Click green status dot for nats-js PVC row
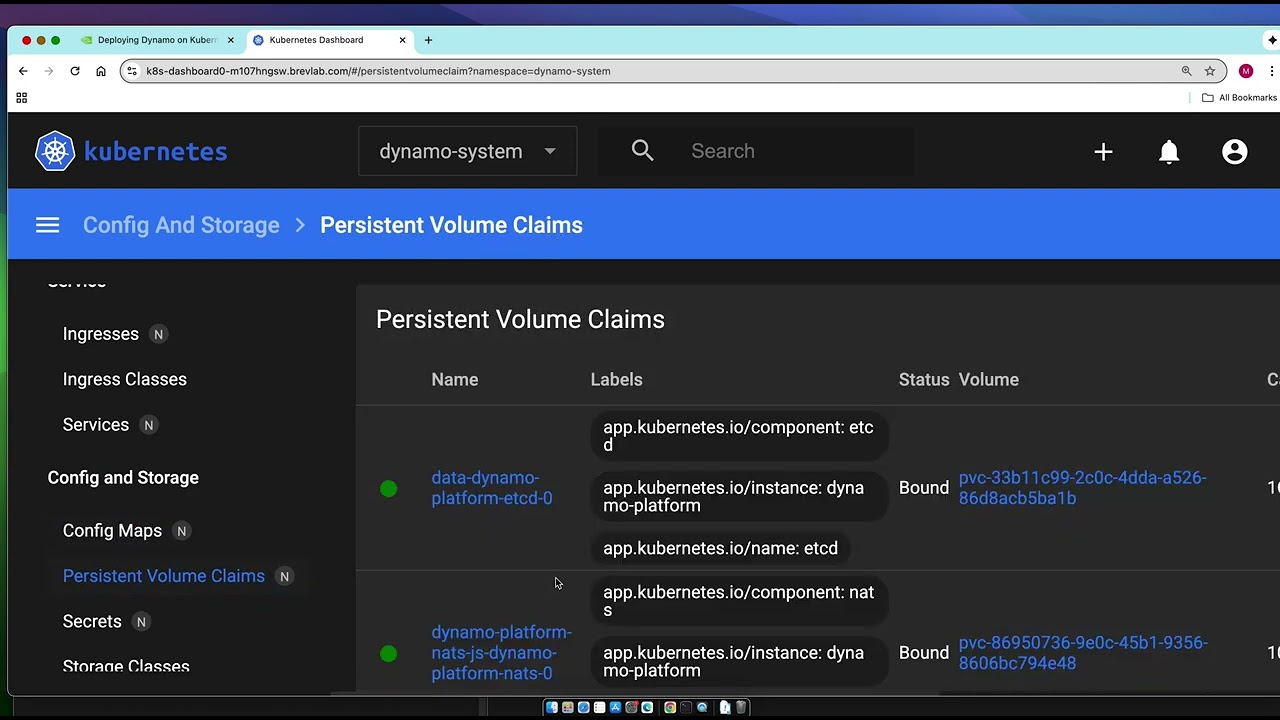1280x720 pixels. (x=389, y=653)
